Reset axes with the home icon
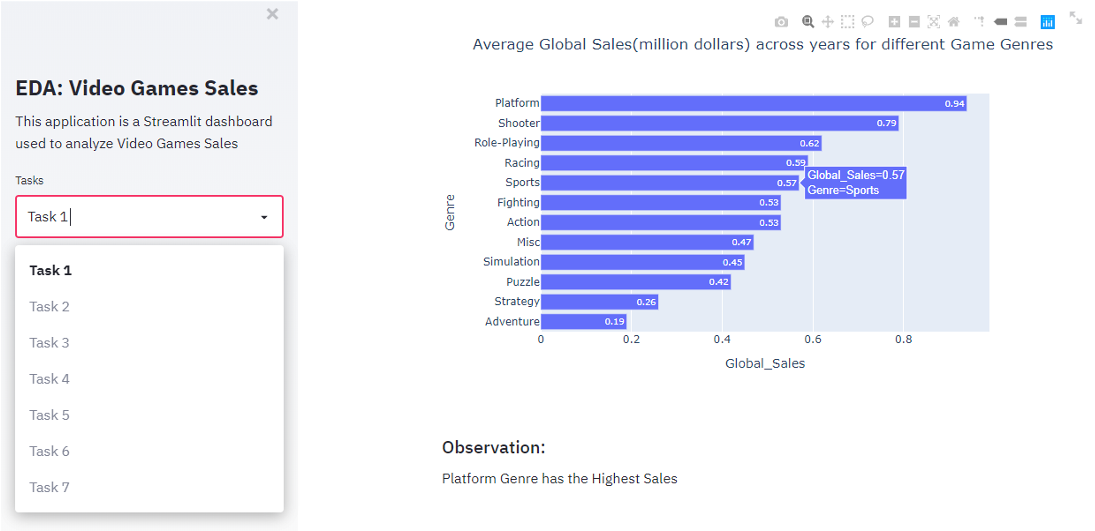The width and height of the screenshot is (1095, 531). point(954,22)
